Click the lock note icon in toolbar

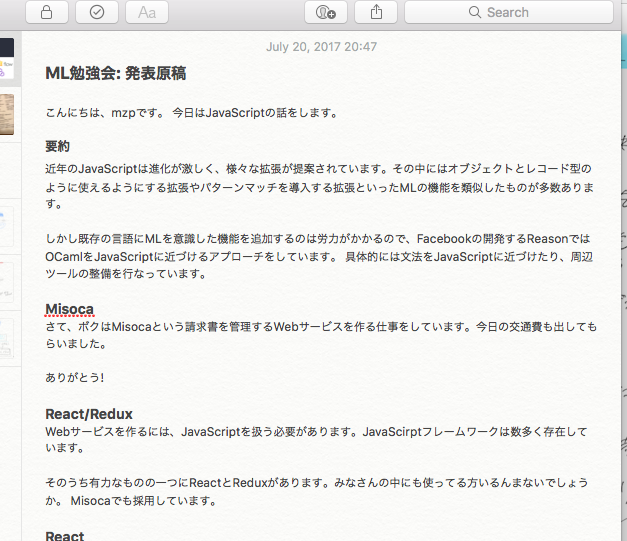(47, 12)
